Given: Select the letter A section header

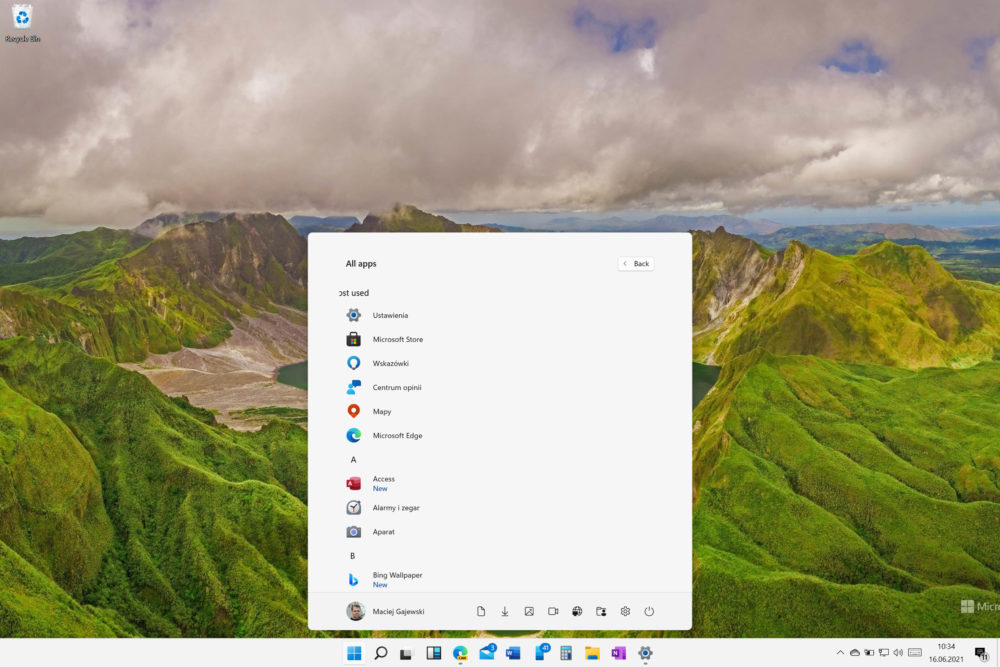Looking at the screenshot, I should [353, 460].
